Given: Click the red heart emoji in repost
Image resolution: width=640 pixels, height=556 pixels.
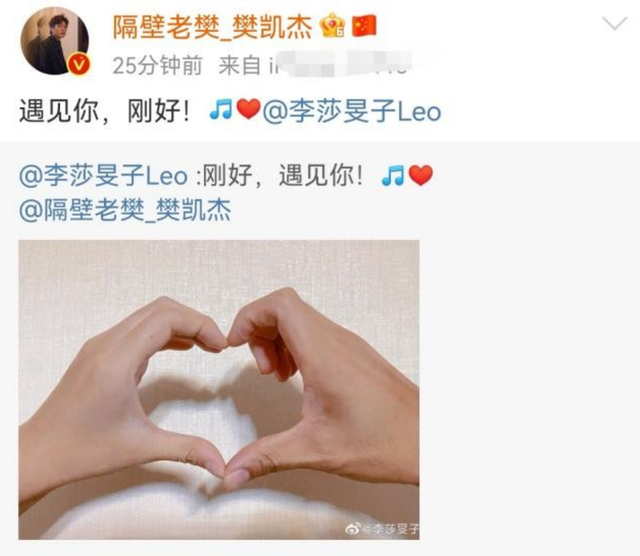Looking at the screenshot, I should (x=420, y=176).
